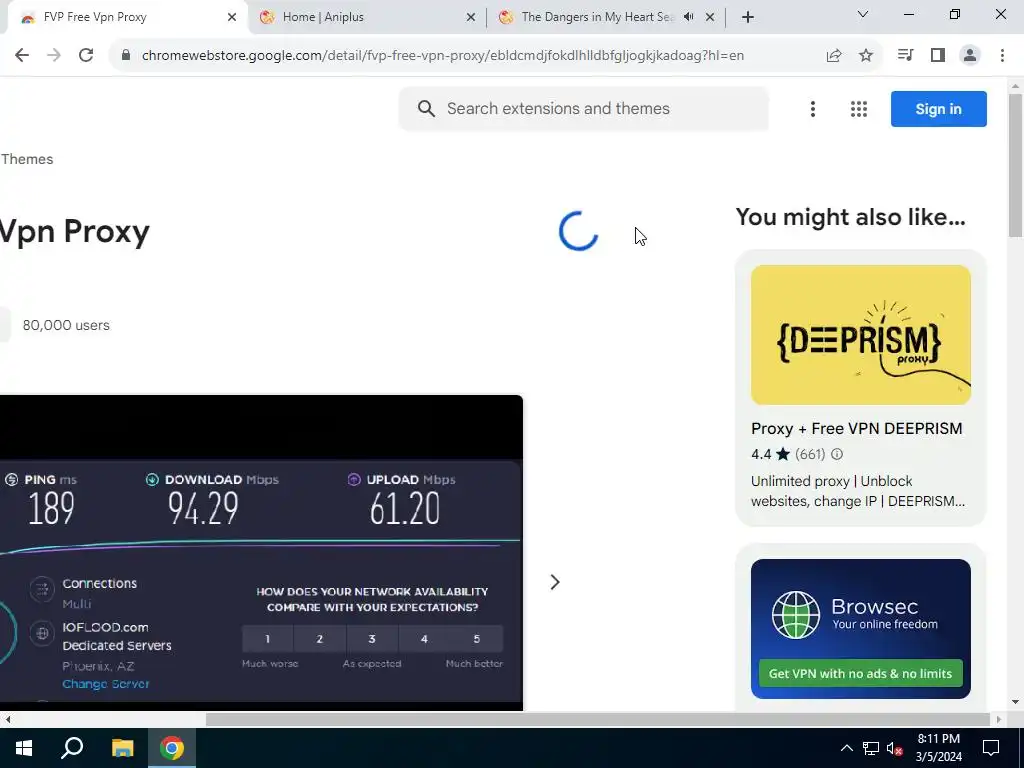Click DEEPRISM rating info icon

coord(837,454)
